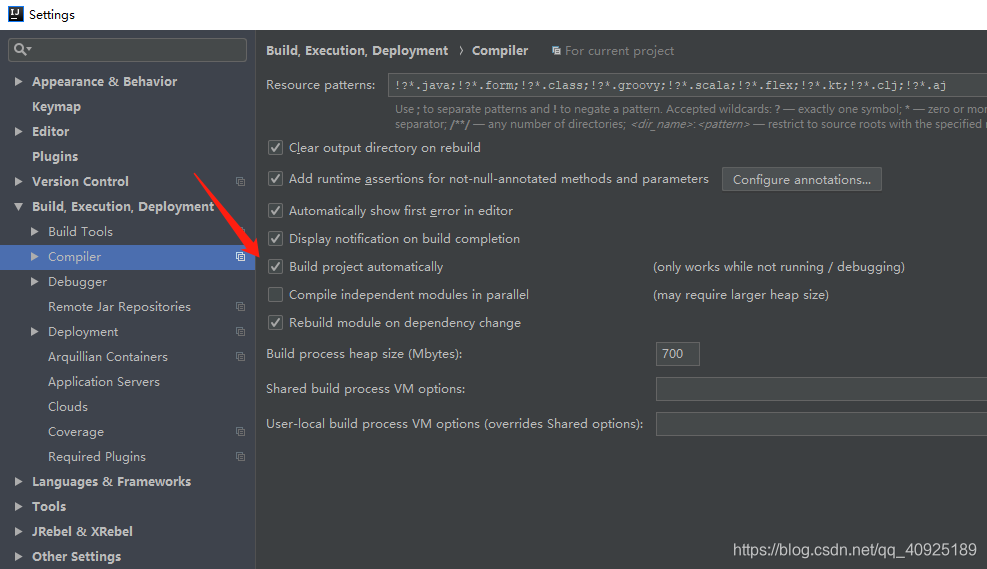Expand the Debugger subtree
This screenshot has width=987, height=569.
point(35,281)
